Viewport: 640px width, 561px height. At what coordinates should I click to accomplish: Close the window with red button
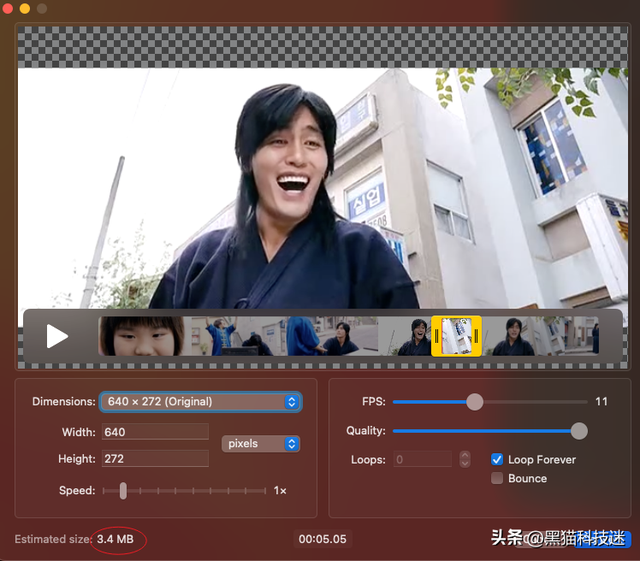coord(9,8)
